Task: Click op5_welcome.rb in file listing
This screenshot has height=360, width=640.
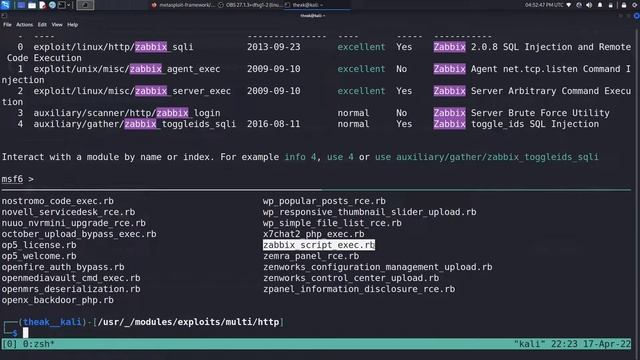Action: (39, 256)
